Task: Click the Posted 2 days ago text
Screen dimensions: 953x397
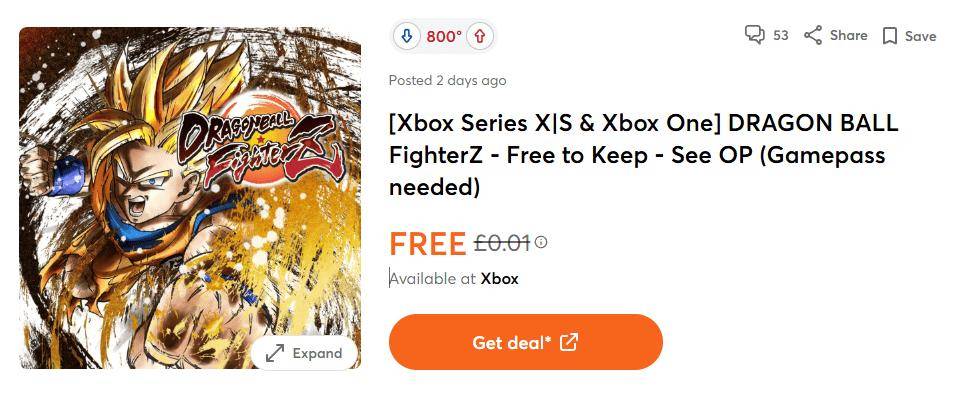Action: click(x=447, y=80)
